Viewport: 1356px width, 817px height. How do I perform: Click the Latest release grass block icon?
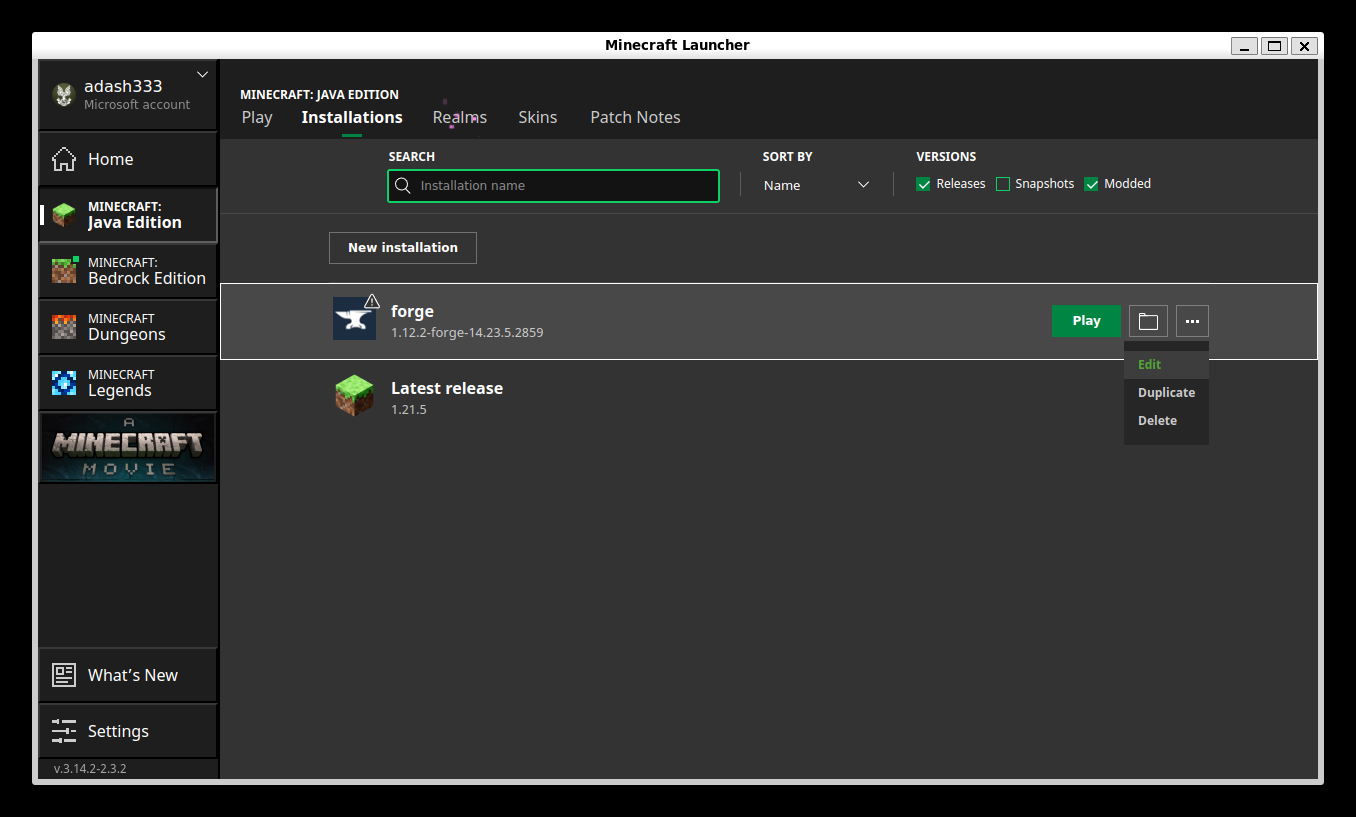point(354,396)
